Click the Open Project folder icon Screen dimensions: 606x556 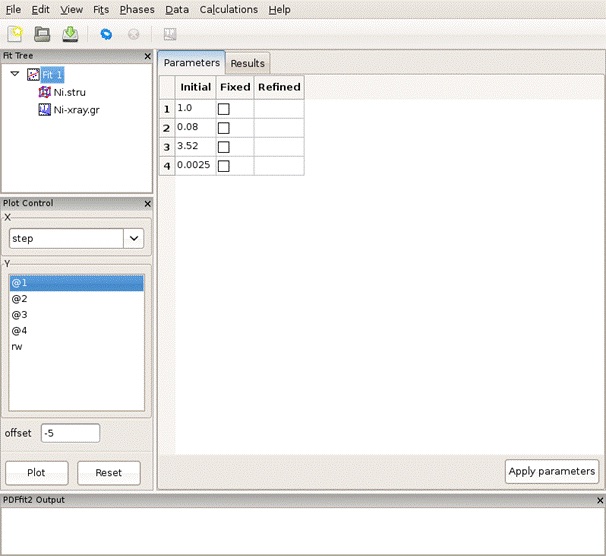[43, 34]
